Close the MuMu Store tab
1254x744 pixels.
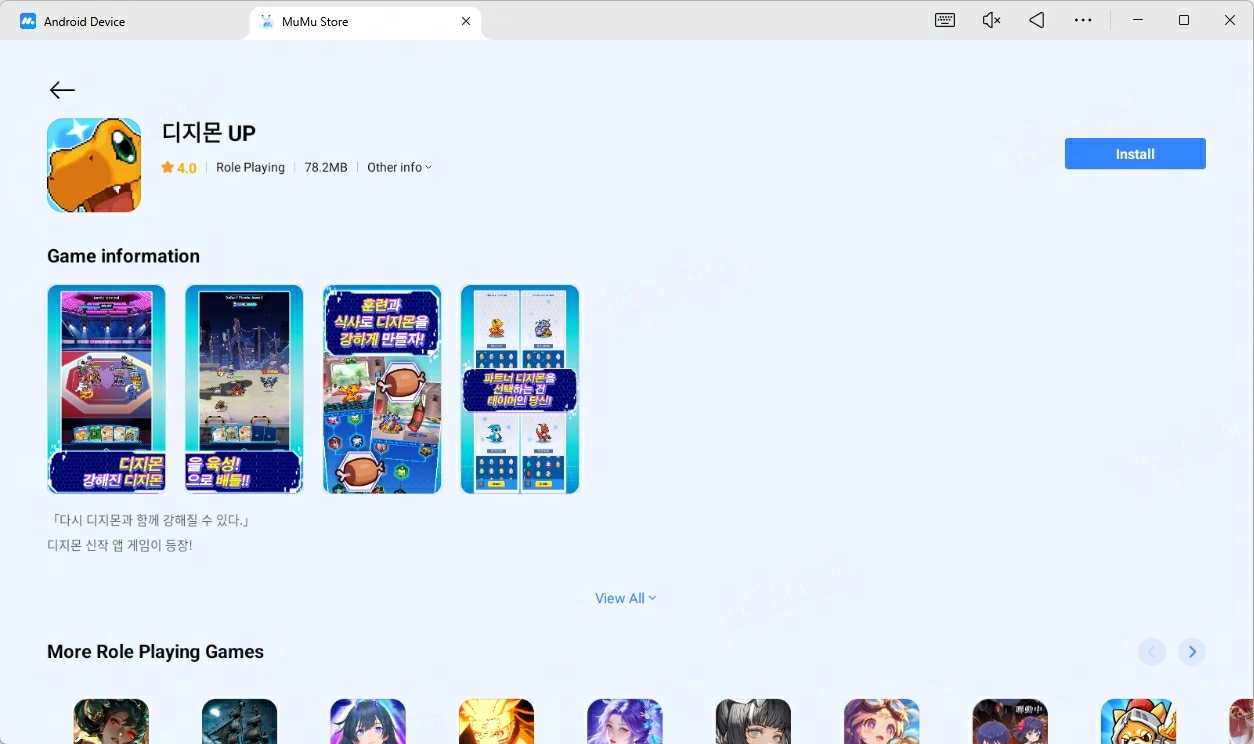tap(466, 21)
